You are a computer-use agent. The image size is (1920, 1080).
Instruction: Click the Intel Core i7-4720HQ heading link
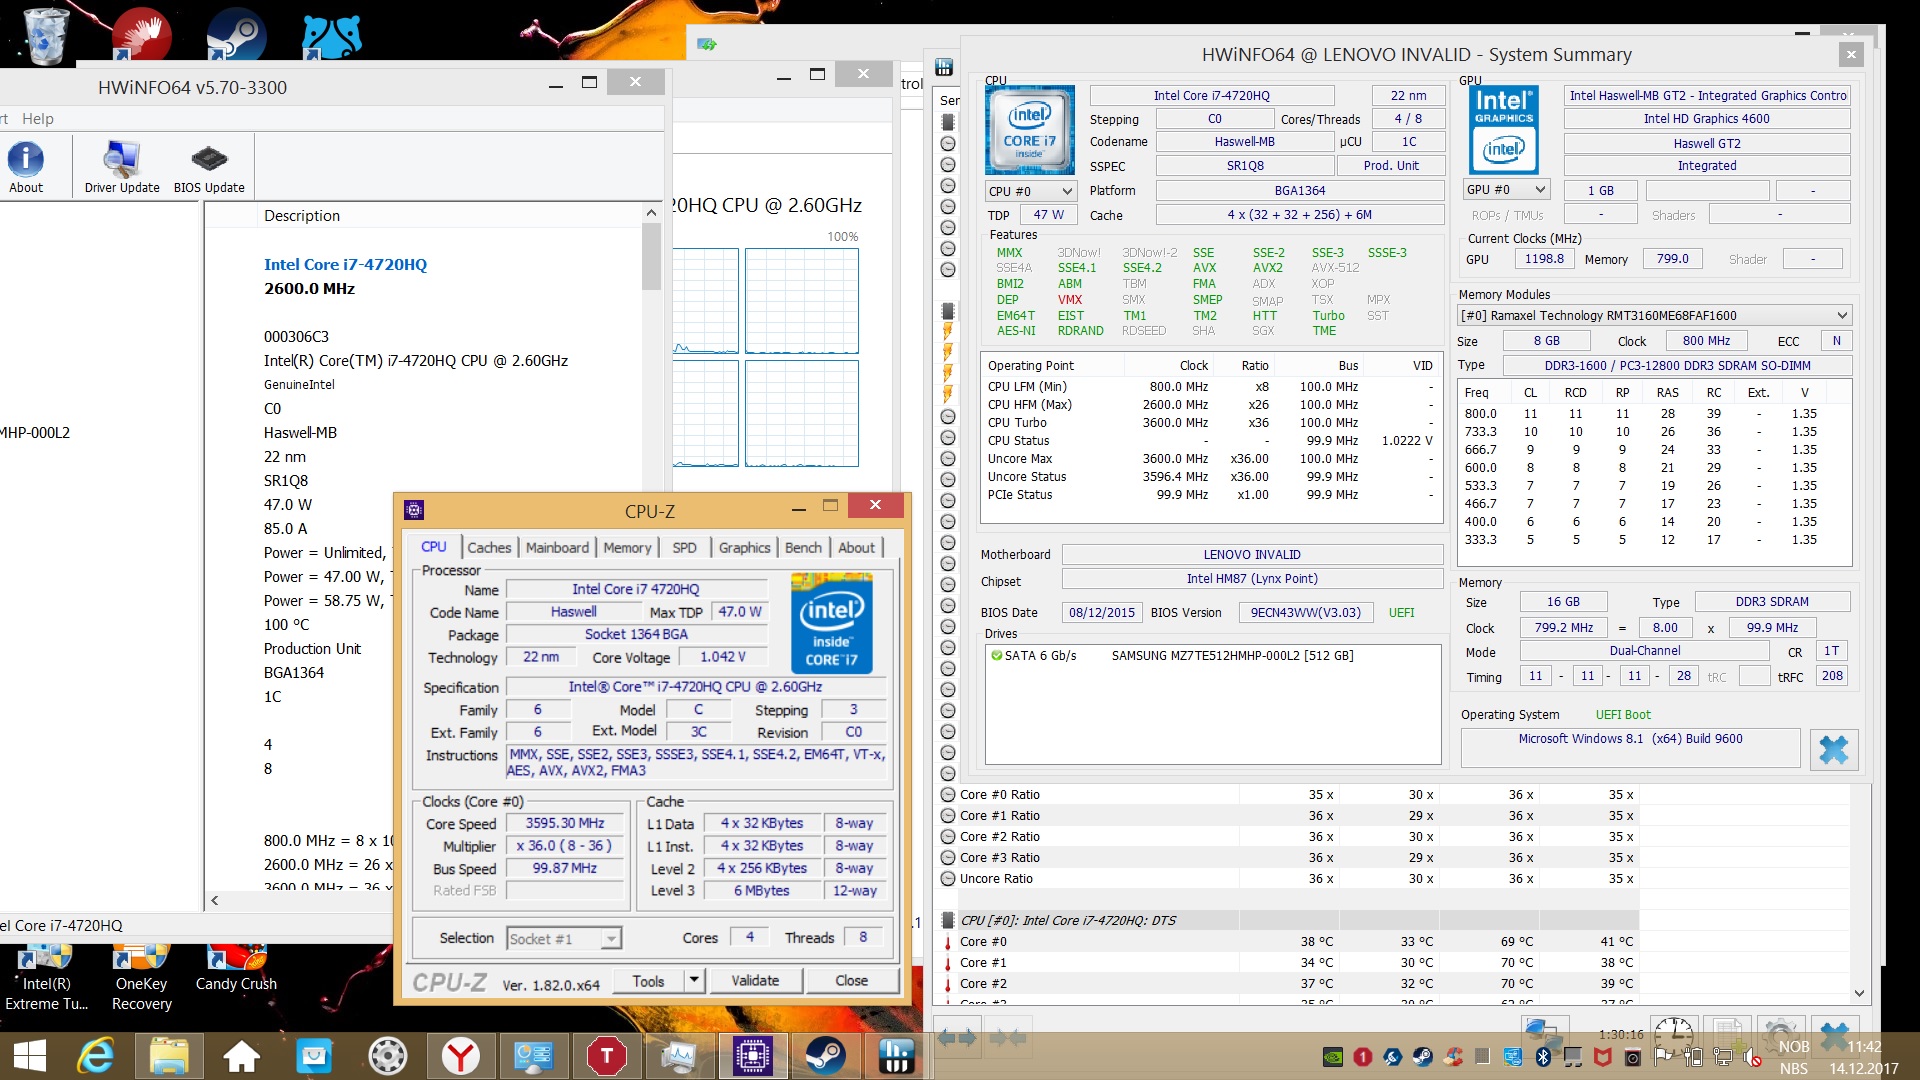(345, 265)
